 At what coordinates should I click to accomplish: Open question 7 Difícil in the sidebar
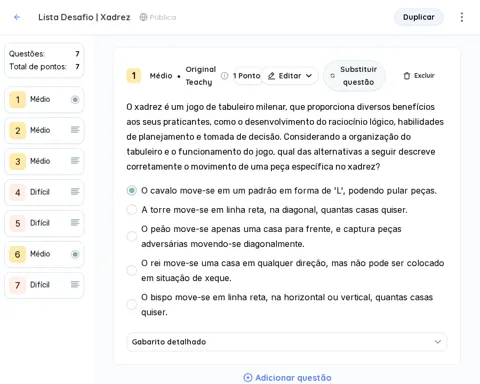(x=44, y=285)
